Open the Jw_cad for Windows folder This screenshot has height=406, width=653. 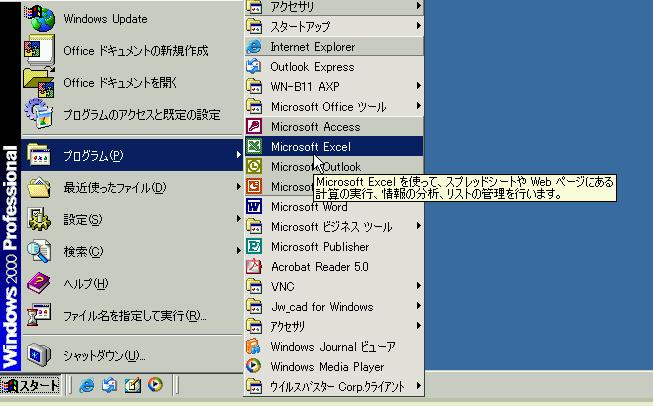pyautogui.click(x=334, y=306)
